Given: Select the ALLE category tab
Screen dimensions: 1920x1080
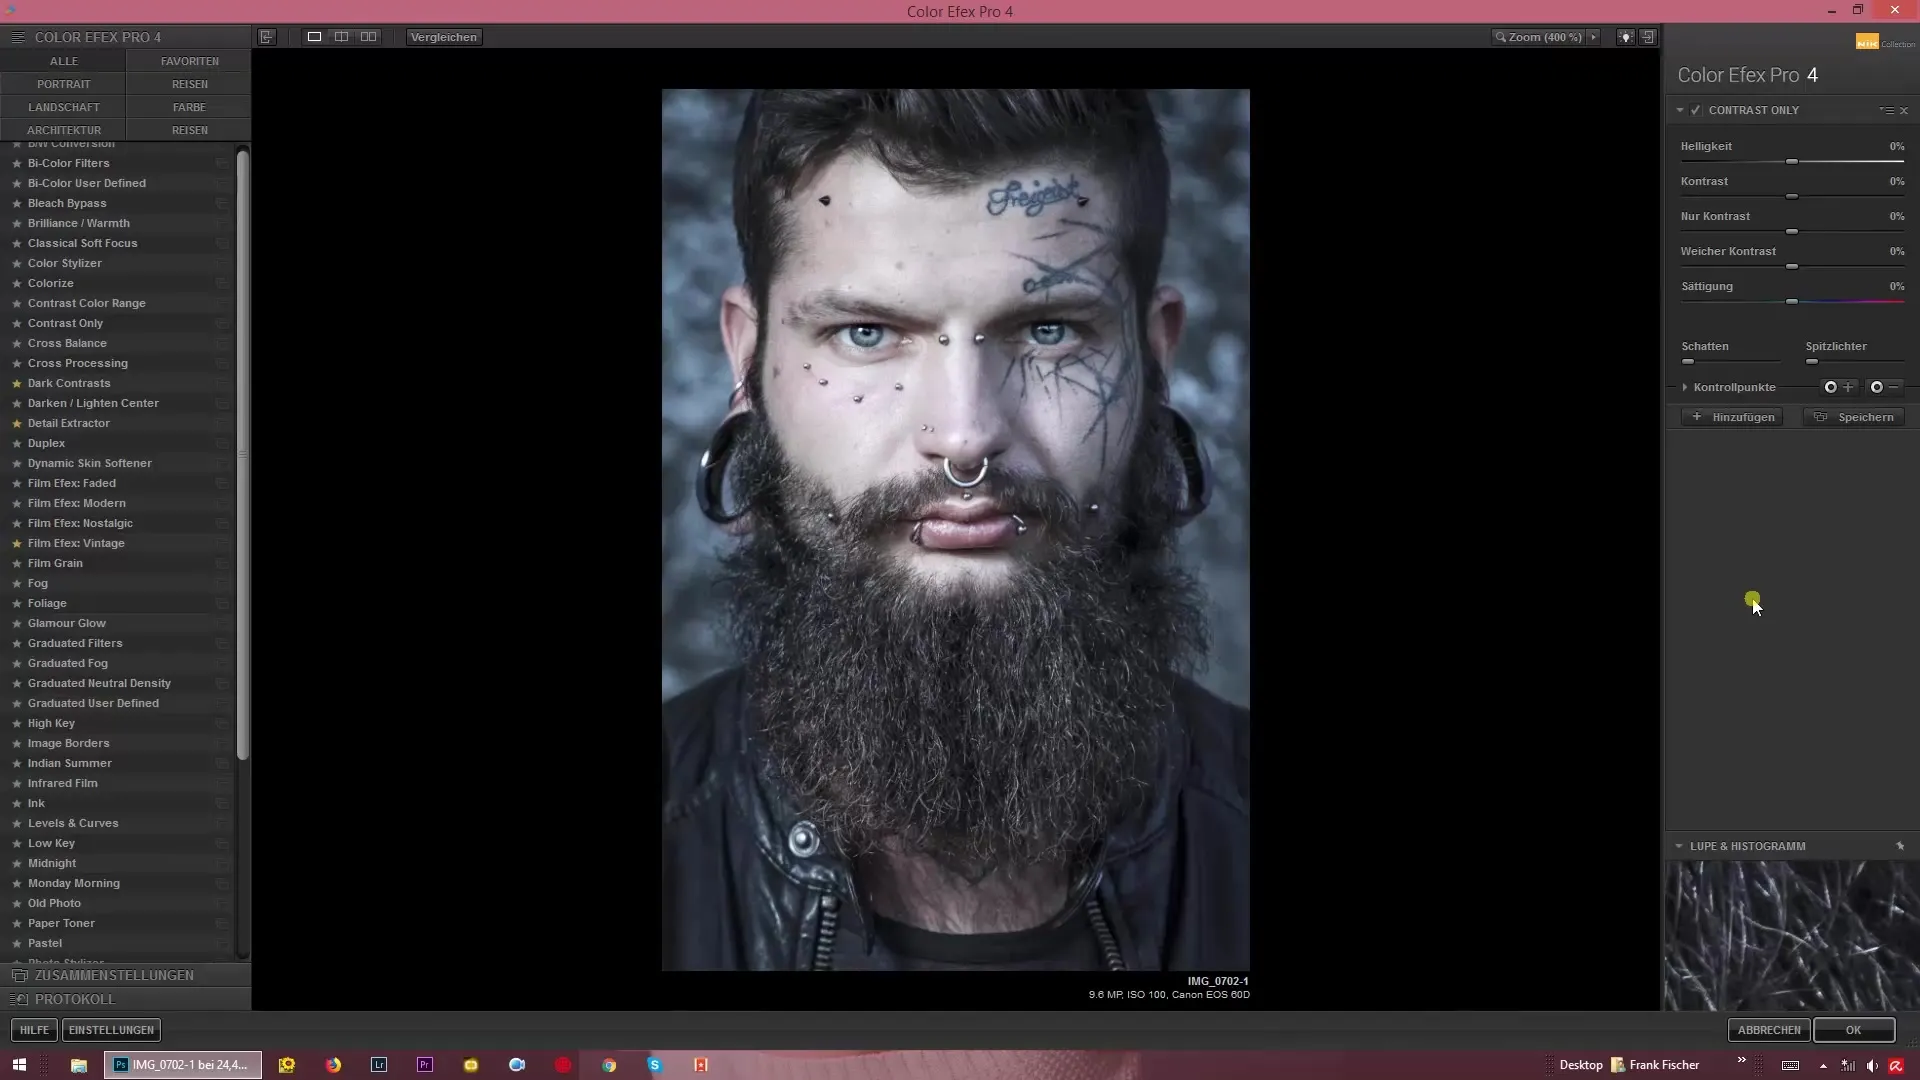Looking at the screenshot, I should [63, 61].
